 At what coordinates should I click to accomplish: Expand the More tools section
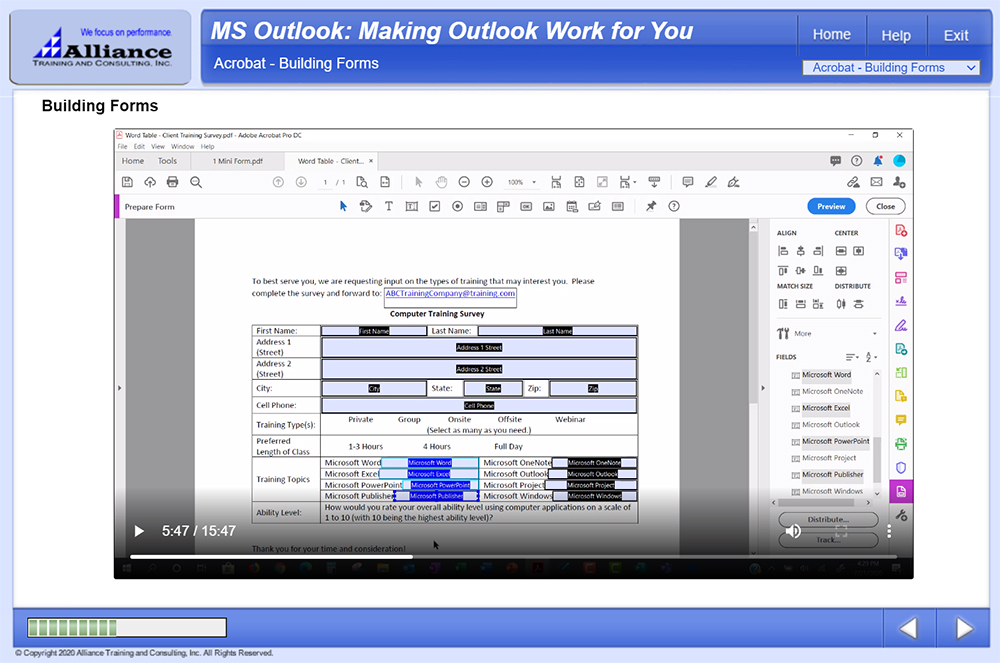[803, 333]
